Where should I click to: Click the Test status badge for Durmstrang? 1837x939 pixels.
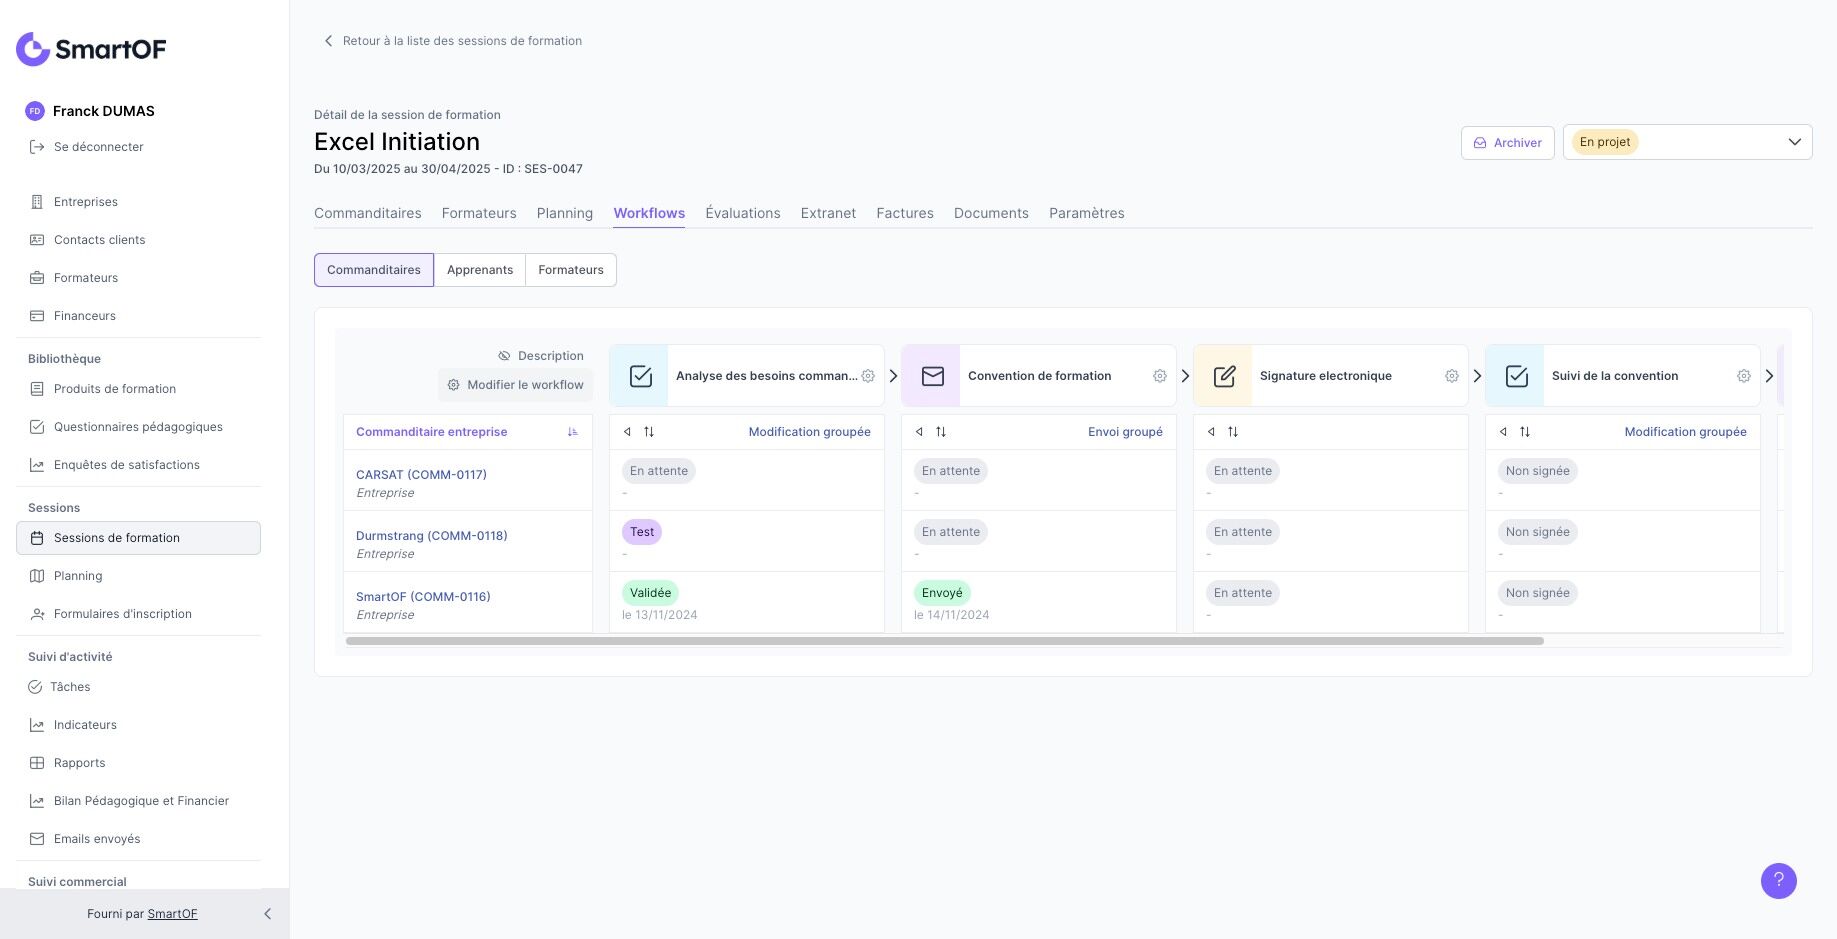(642, 532)
